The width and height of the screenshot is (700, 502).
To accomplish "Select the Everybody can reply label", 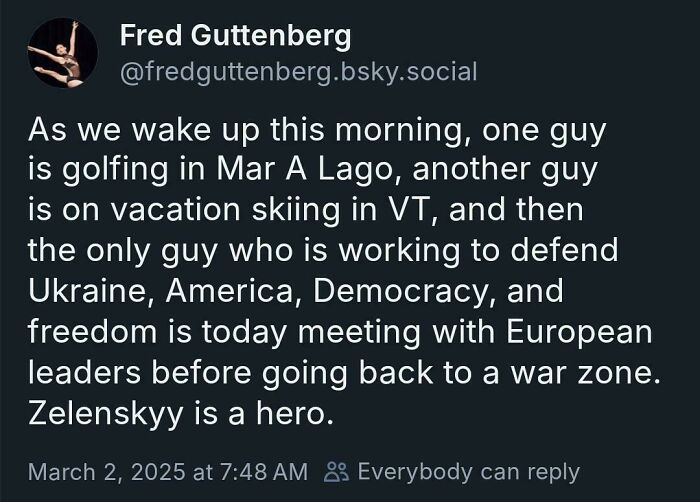I will (x=469, y=472).
